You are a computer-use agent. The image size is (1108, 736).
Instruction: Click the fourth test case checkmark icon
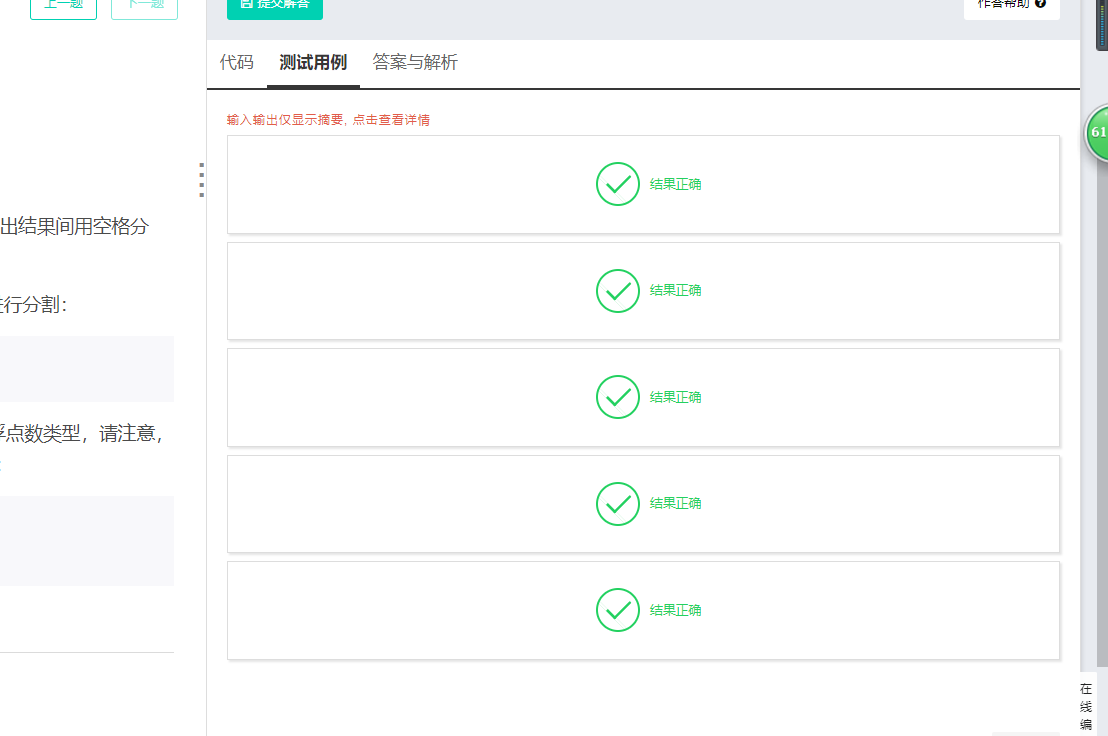point(618,504)
